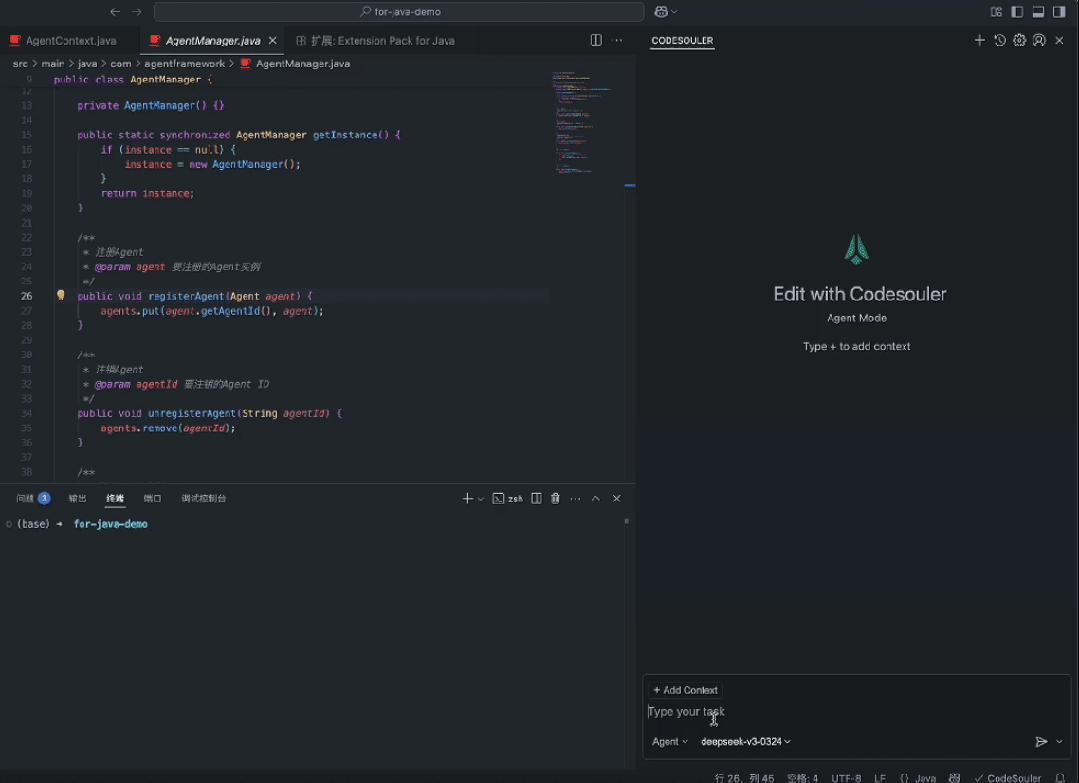Viewport: 1079px width, 783px height.
Task: Open the terminal launch profile dropdown
Action: pyautogui.click(x=481, y=498)
